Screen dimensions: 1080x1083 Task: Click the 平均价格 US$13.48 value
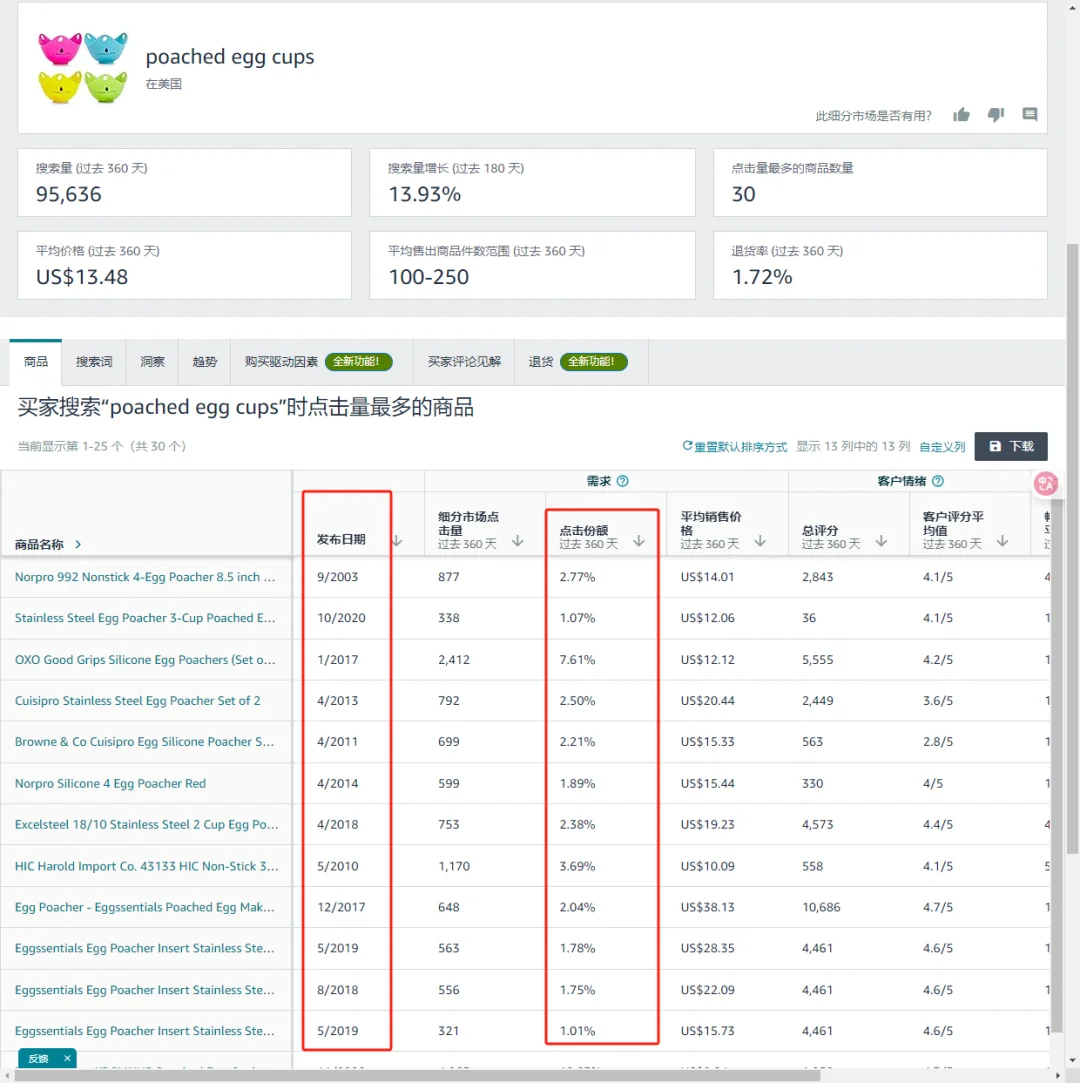click(81, 277)
